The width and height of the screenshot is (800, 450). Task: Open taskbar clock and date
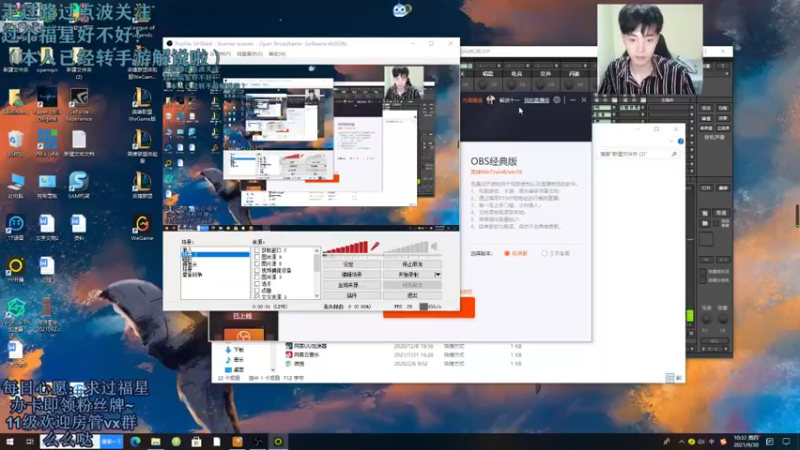tap(745, 441)
